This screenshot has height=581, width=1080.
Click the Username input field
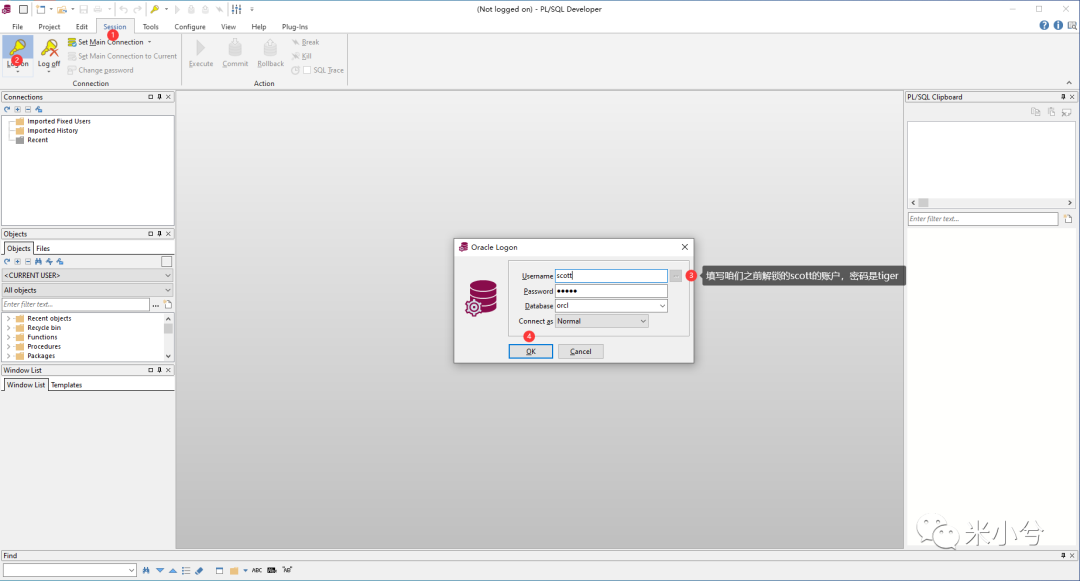pos(611,276)
